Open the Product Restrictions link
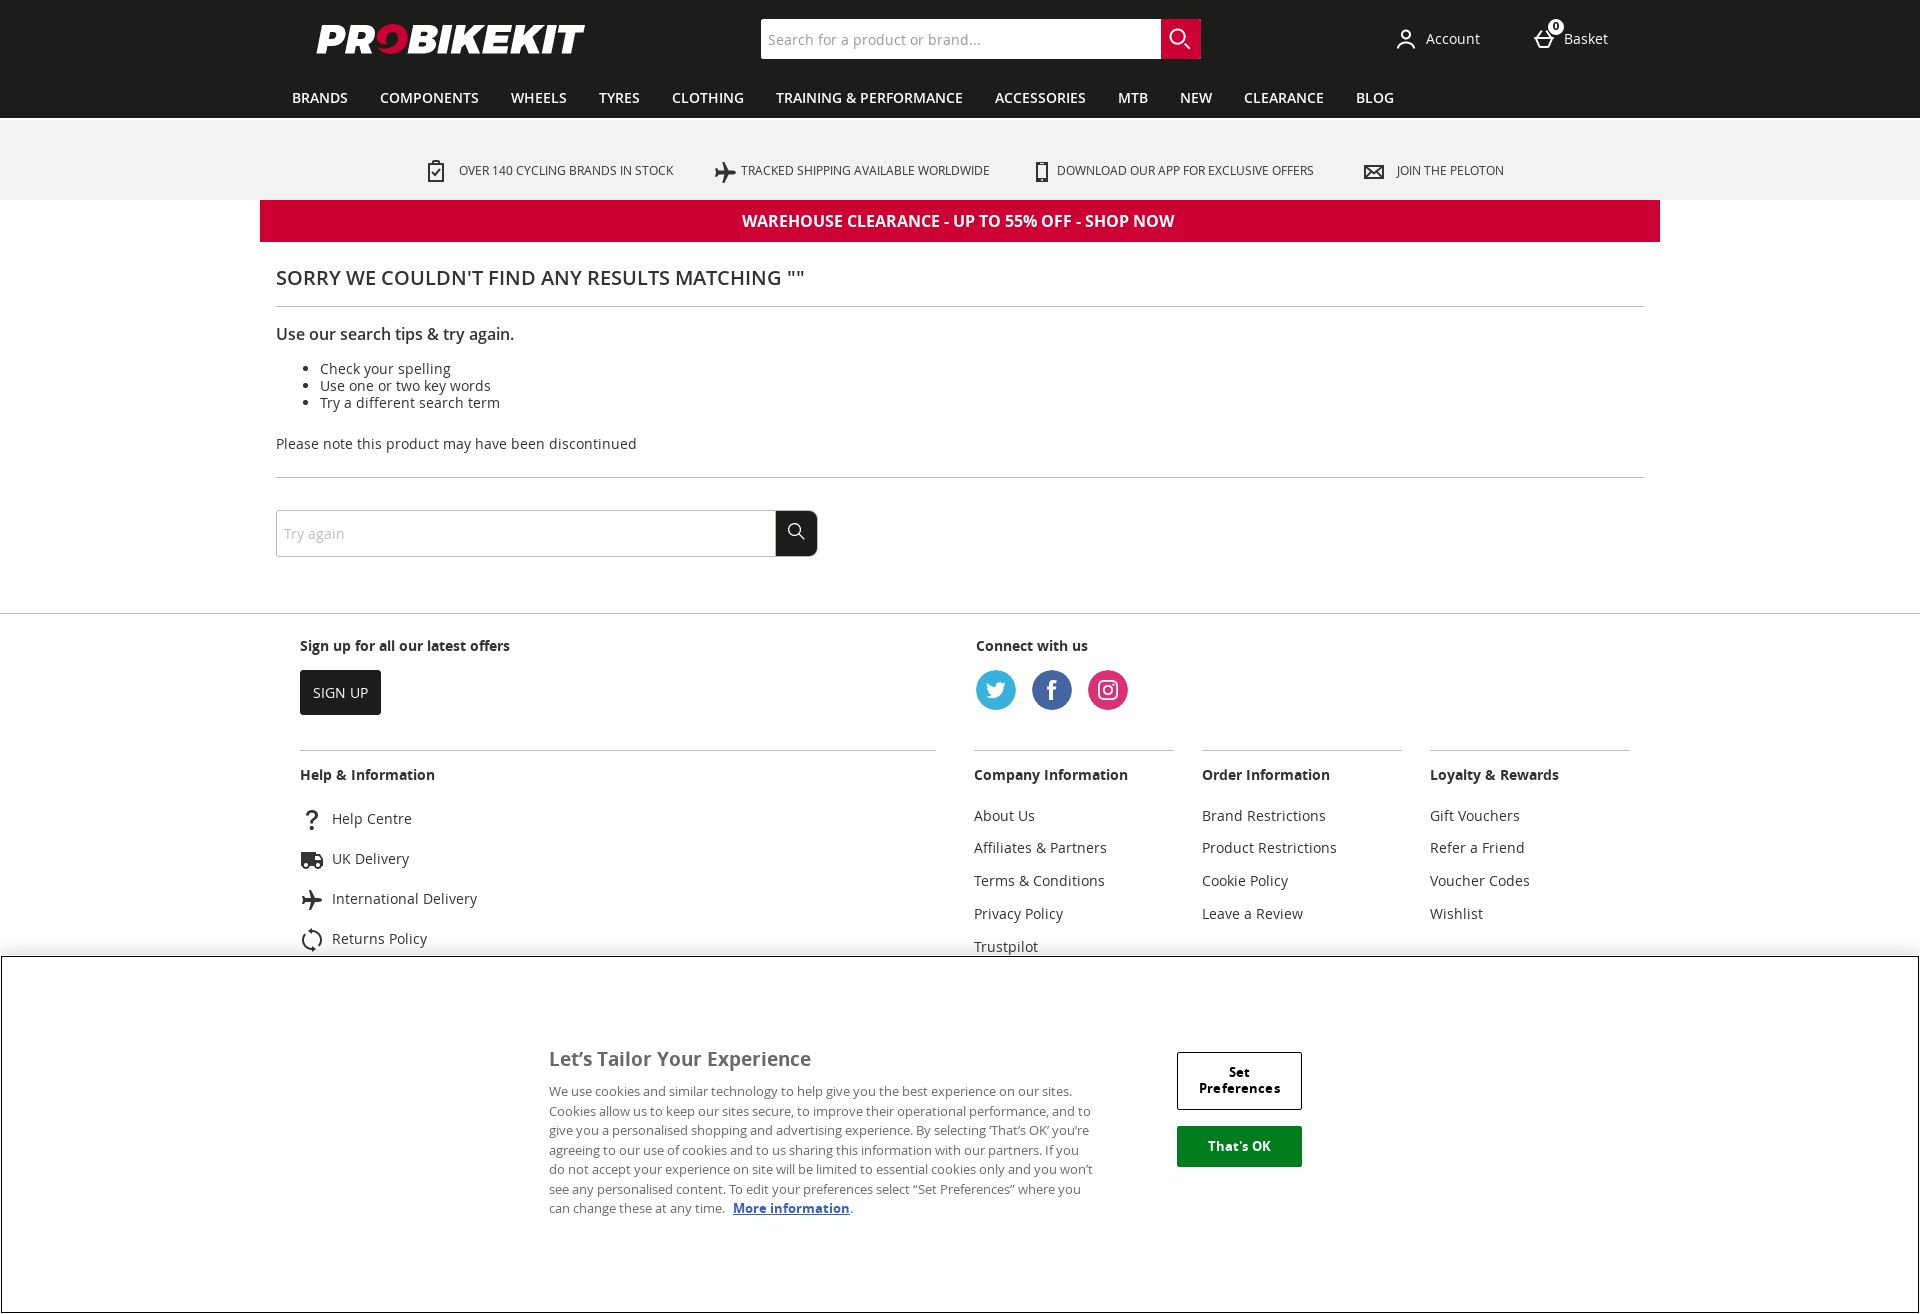Screen dimensions: 1920x1314 (x=1269, y=848)
